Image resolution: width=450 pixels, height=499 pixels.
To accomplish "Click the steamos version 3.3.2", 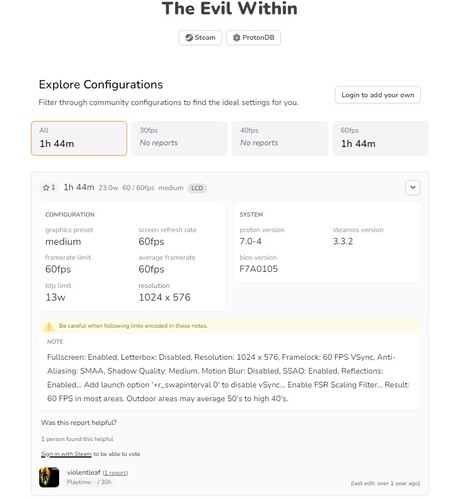I will pyautogui.click(x=343, y=241).
